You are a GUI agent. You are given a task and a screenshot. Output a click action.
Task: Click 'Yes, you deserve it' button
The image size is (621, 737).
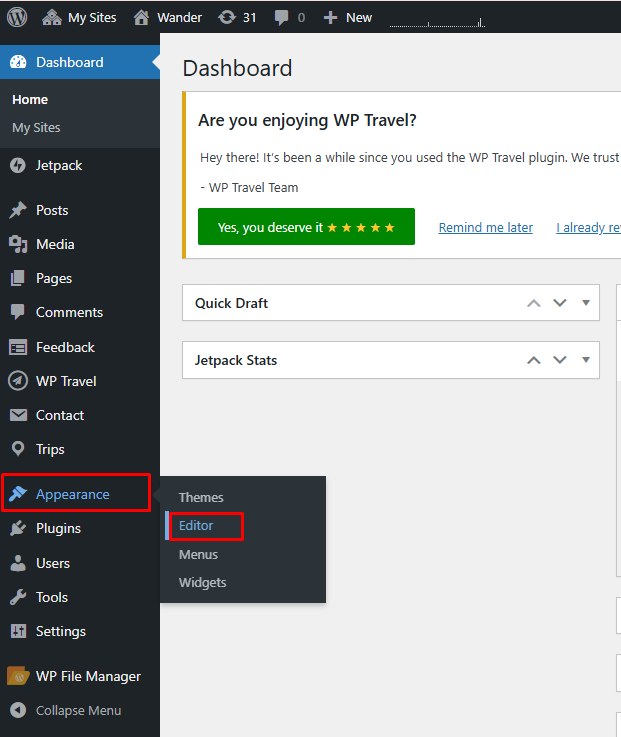[307, 227]
